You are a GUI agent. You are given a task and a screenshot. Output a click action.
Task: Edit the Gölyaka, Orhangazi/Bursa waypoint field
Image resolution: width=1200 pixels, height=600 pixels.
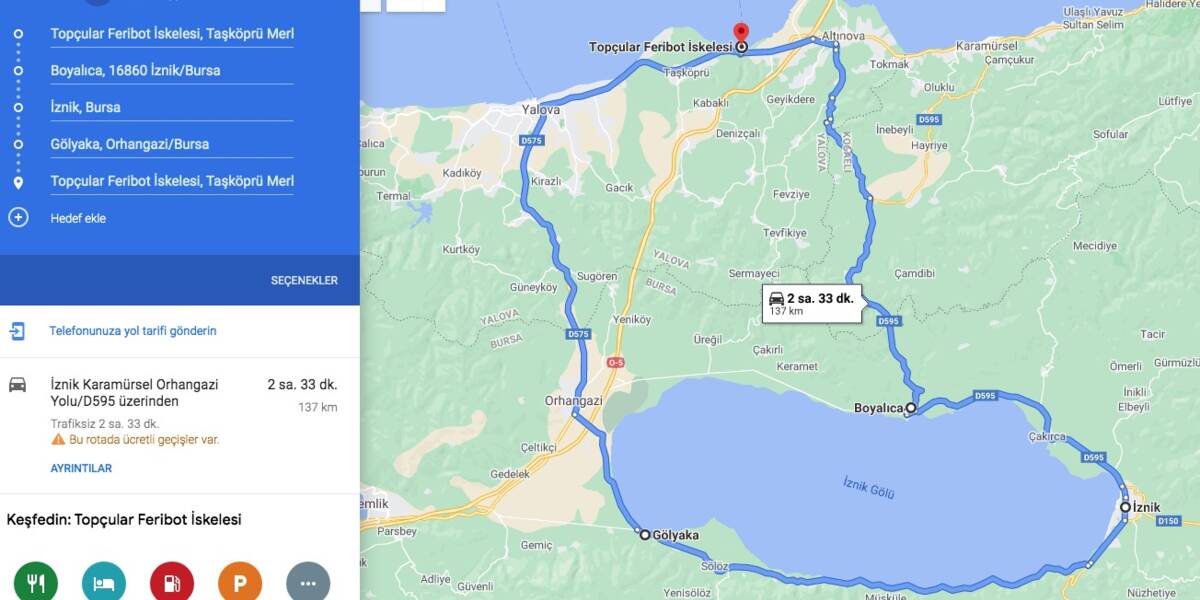pos(172,145)
